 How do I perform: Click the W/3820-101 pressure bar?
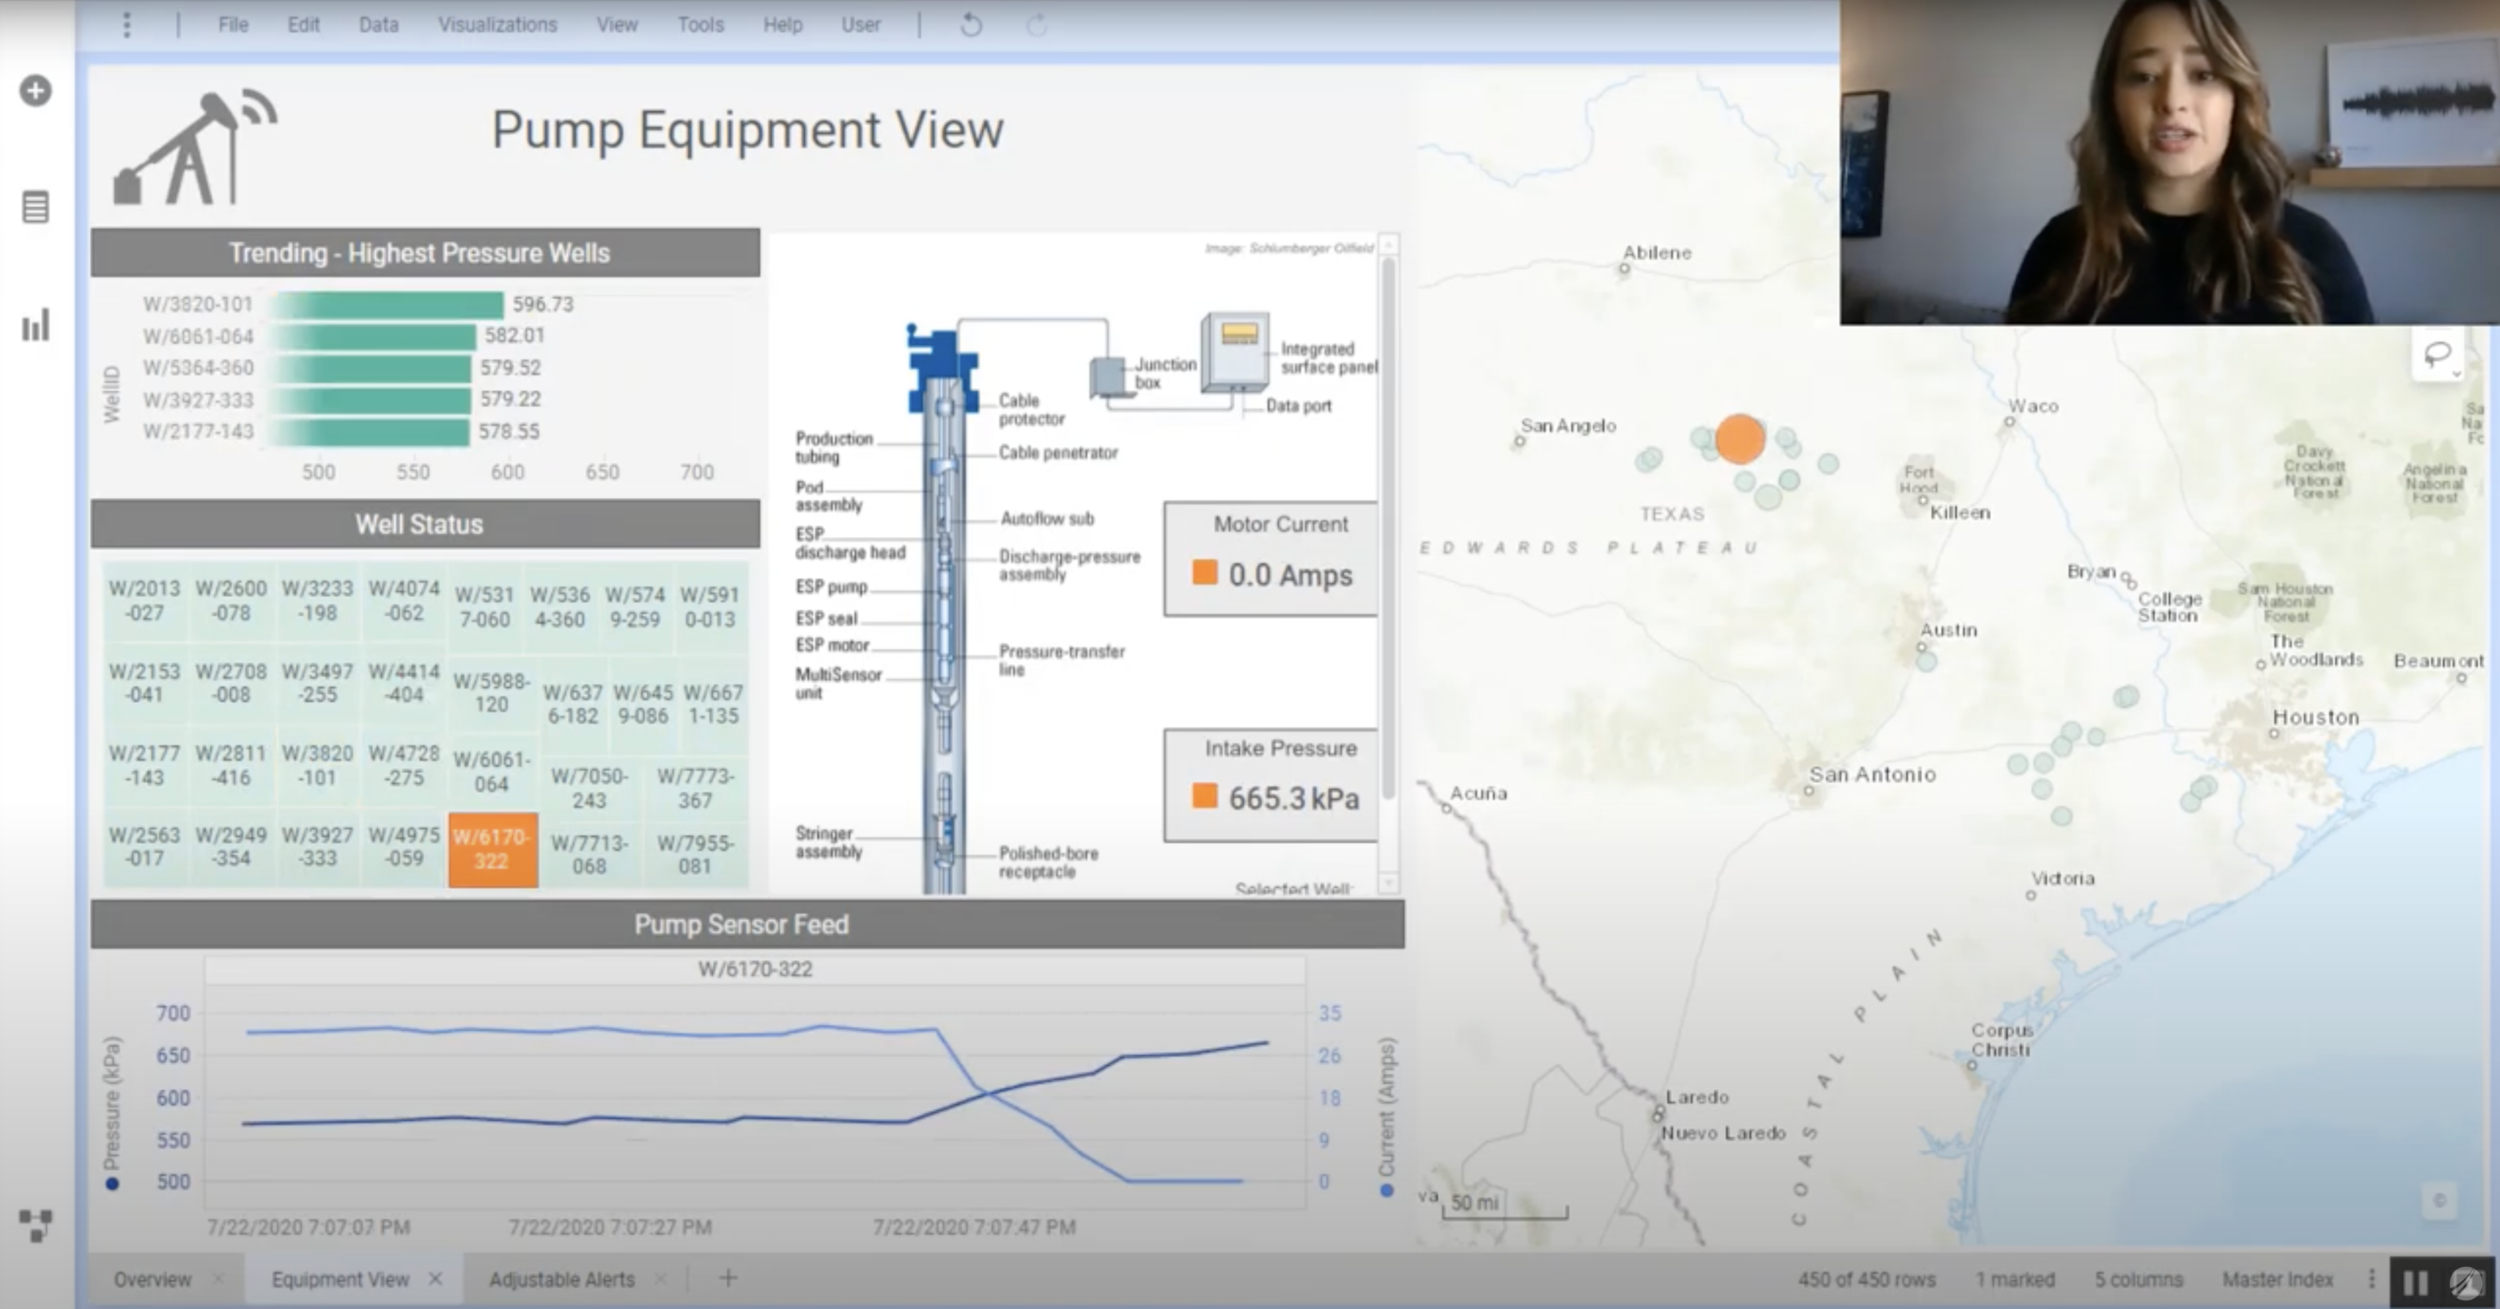coord(390,304)
